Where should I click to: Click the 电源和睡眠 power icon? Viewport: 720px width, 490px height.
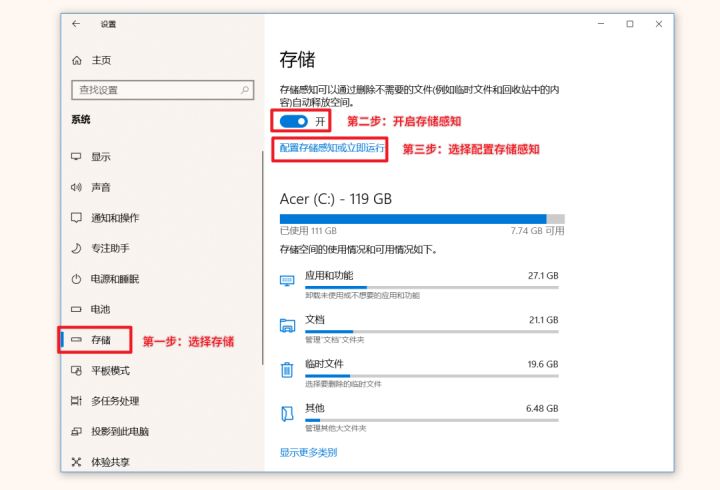[76, 279]
